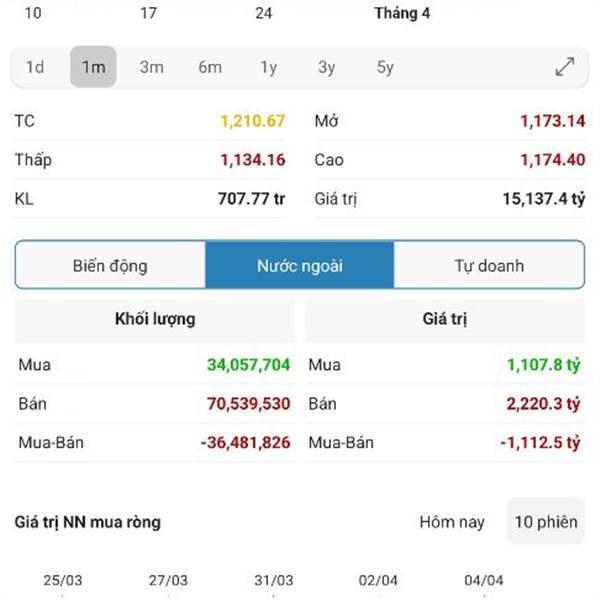The image size is (600, 600).
Task: Select the 3m time range
Action: click(x=152, y=67)
